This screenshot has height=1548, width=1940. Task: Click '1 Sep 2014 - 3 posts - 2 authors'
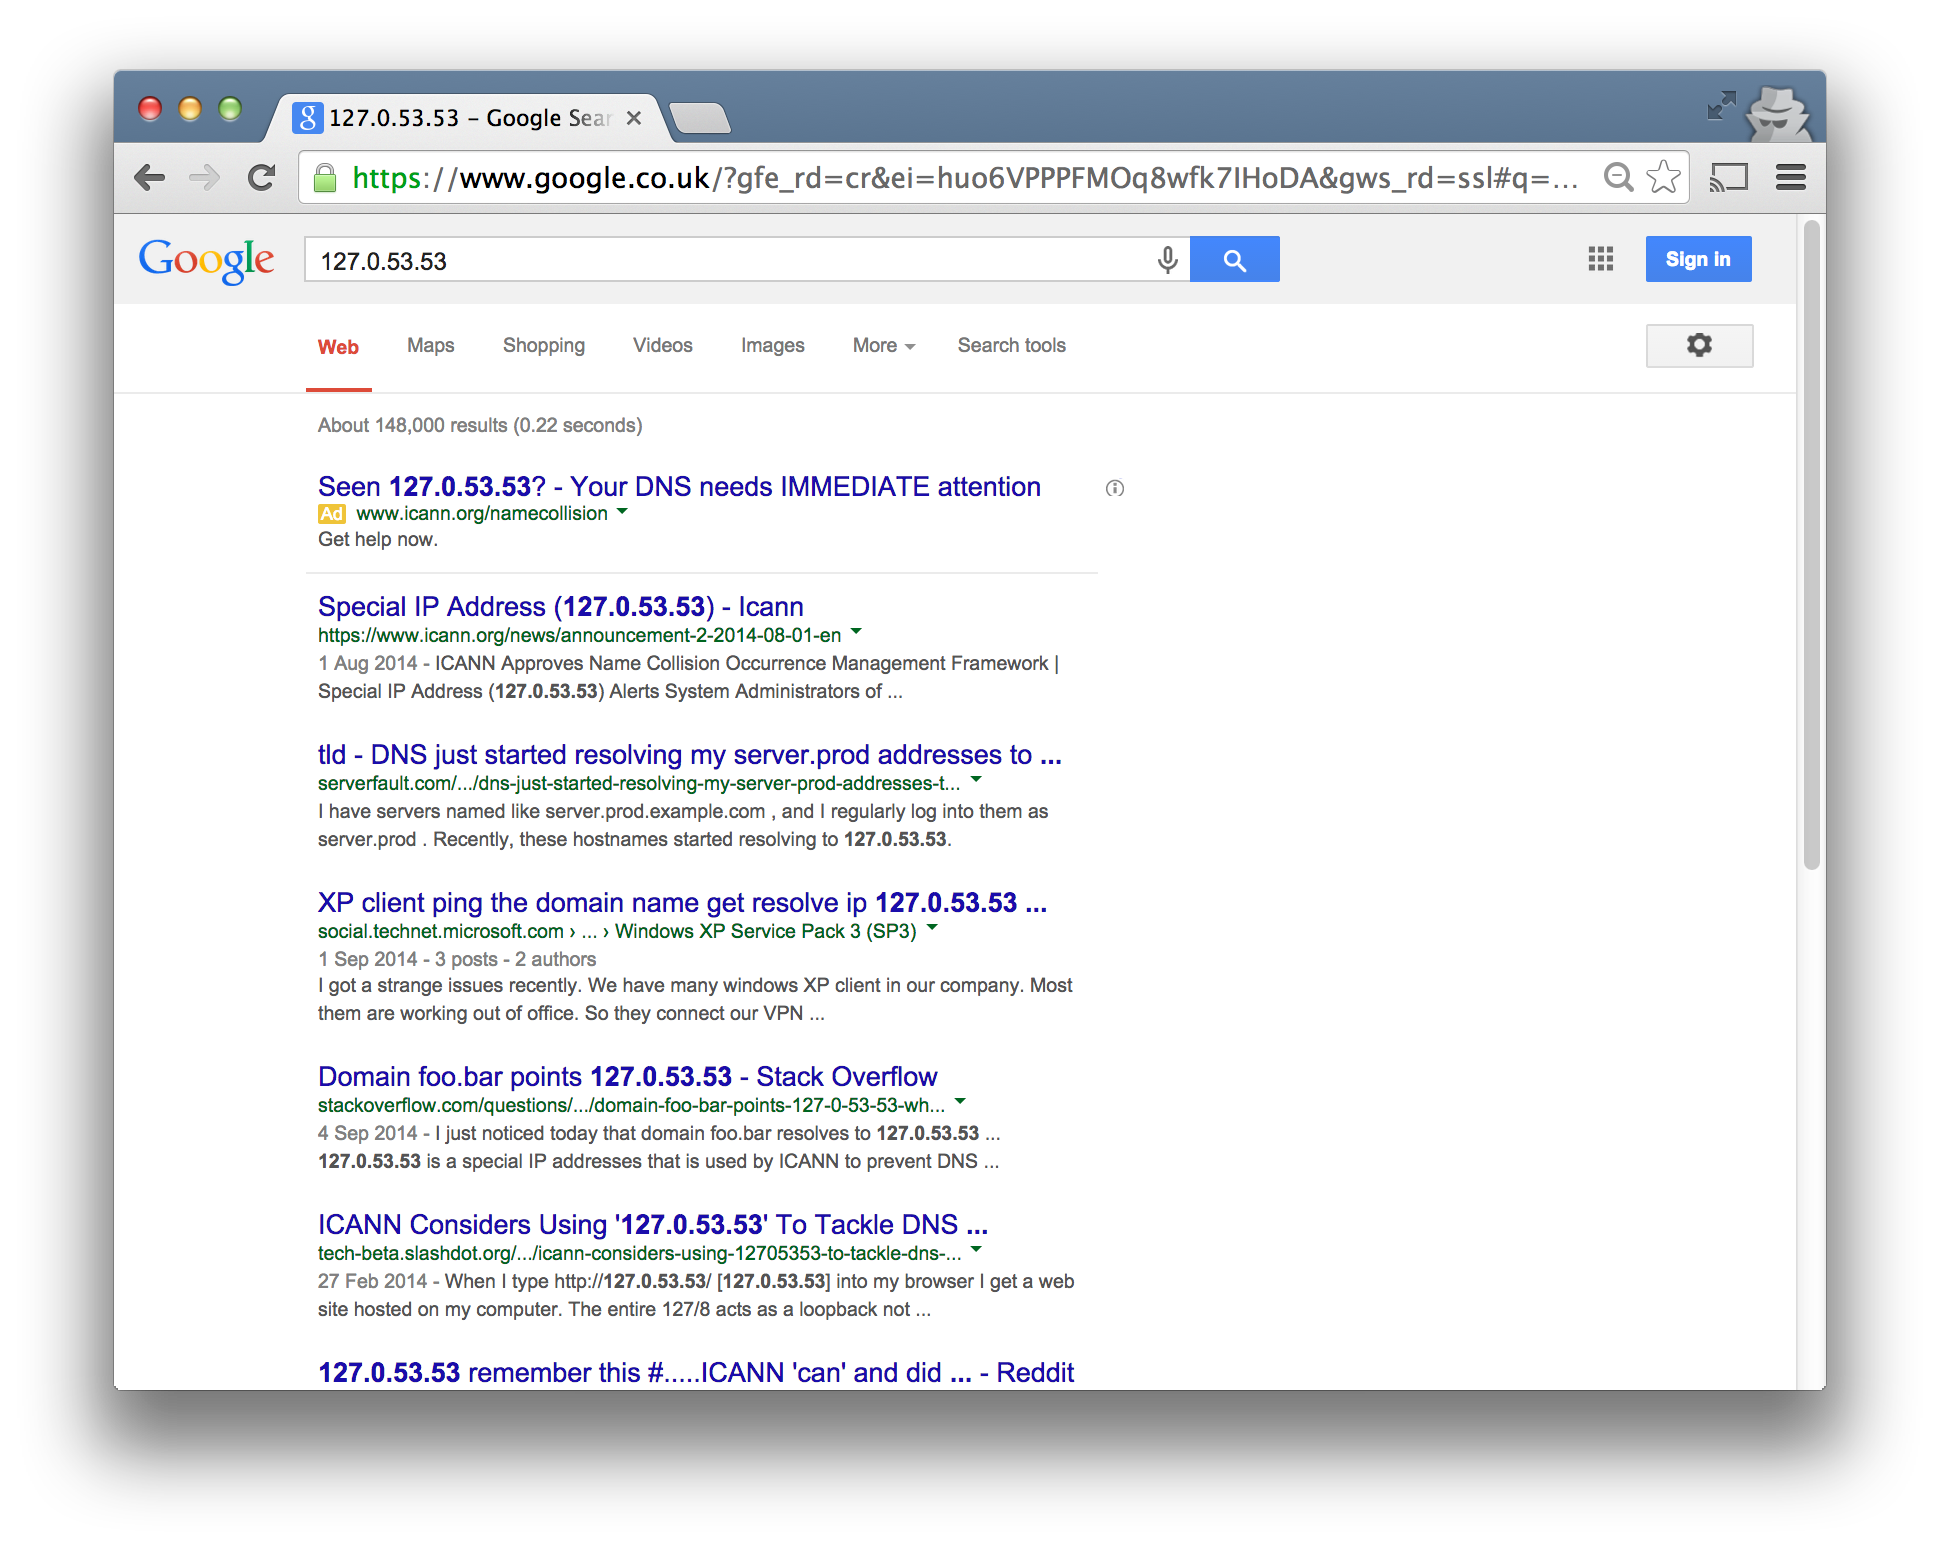click(x=457, y=960)
